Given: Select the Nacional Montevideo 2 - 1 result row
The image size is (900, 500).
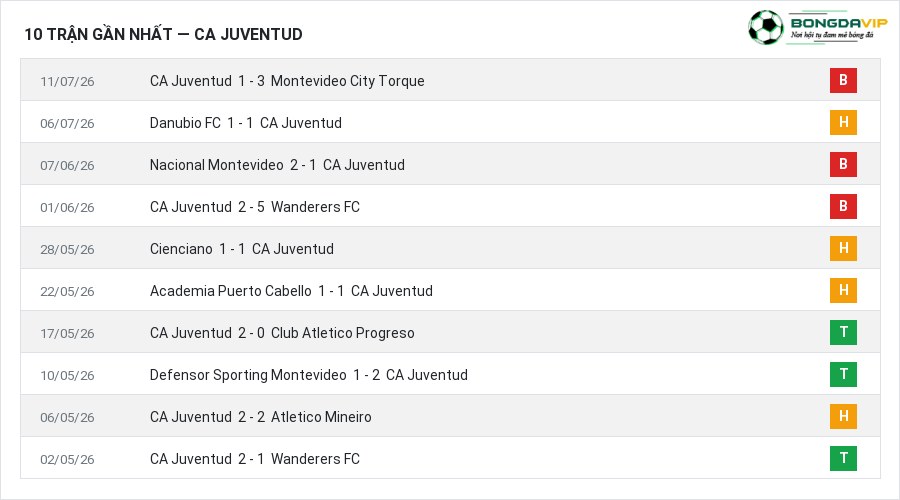Looking at the screenshot, I should (x=451, y=164).
